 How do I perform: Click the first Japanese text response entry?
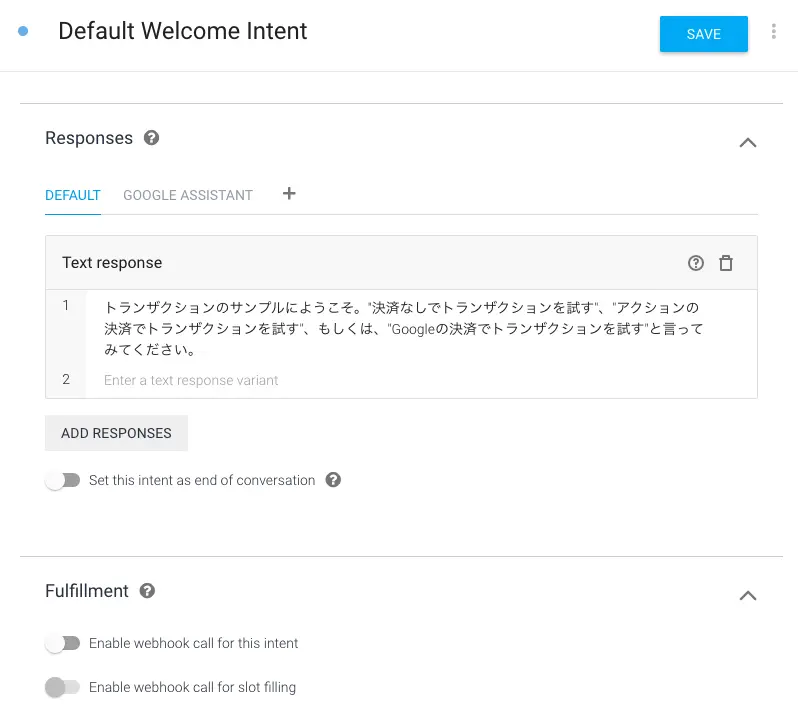(421, 329)
